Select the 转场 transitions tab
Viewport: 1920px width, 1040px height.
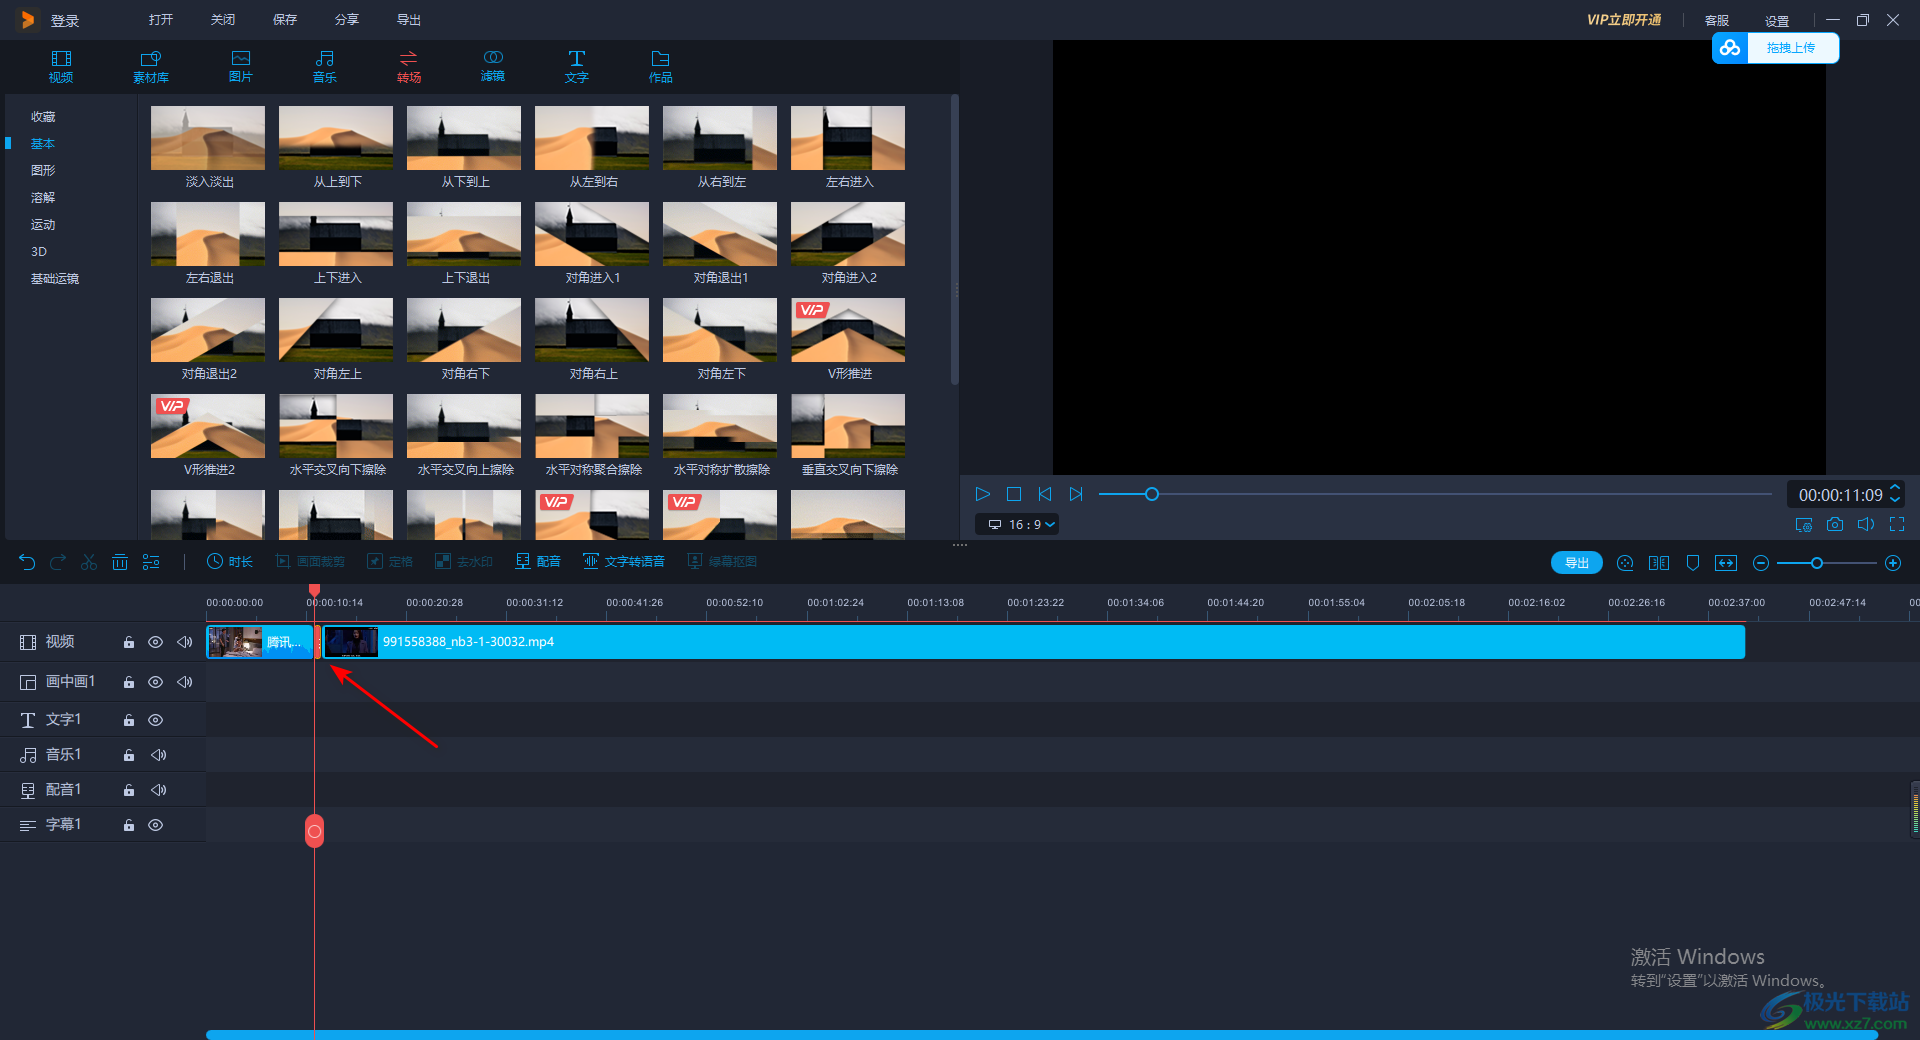(409, 66)
